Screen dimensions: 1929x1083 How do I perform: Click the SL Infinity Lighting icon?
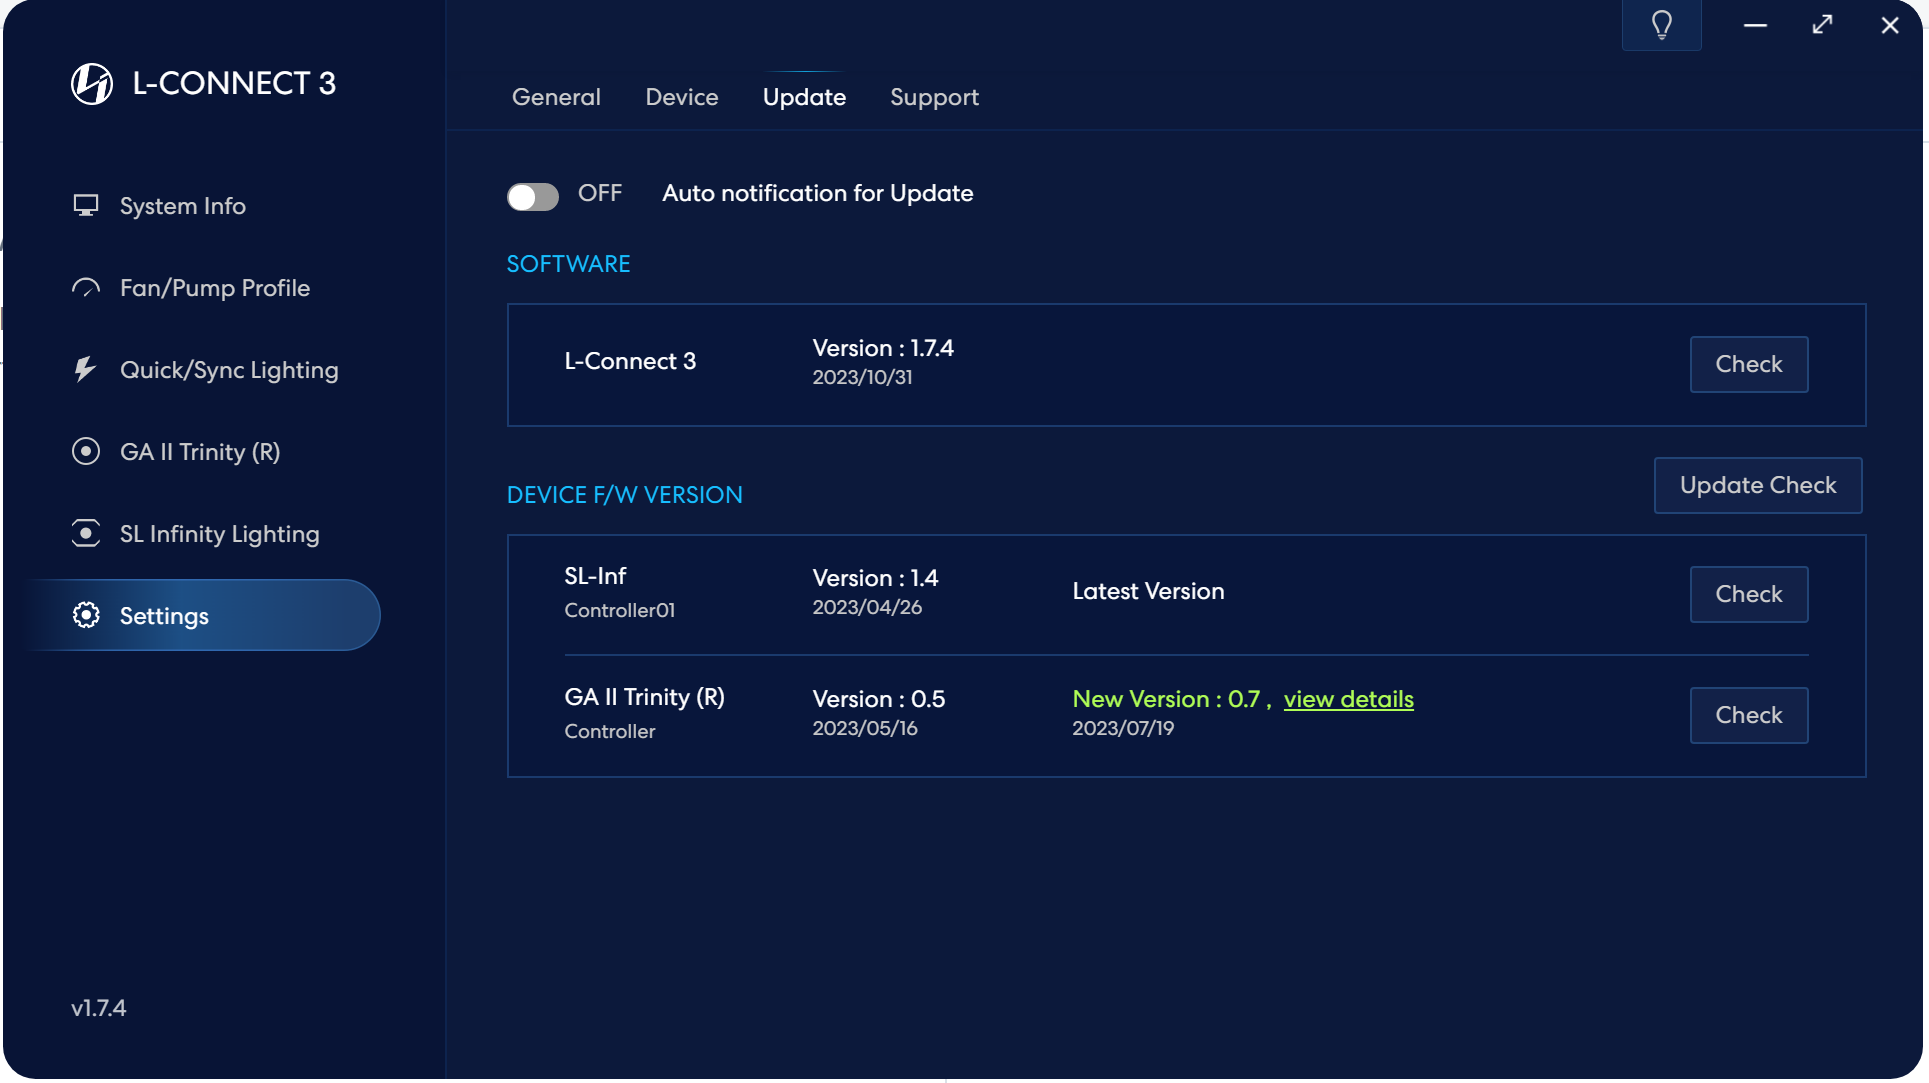pyautogui.click(x=86, y=534)
